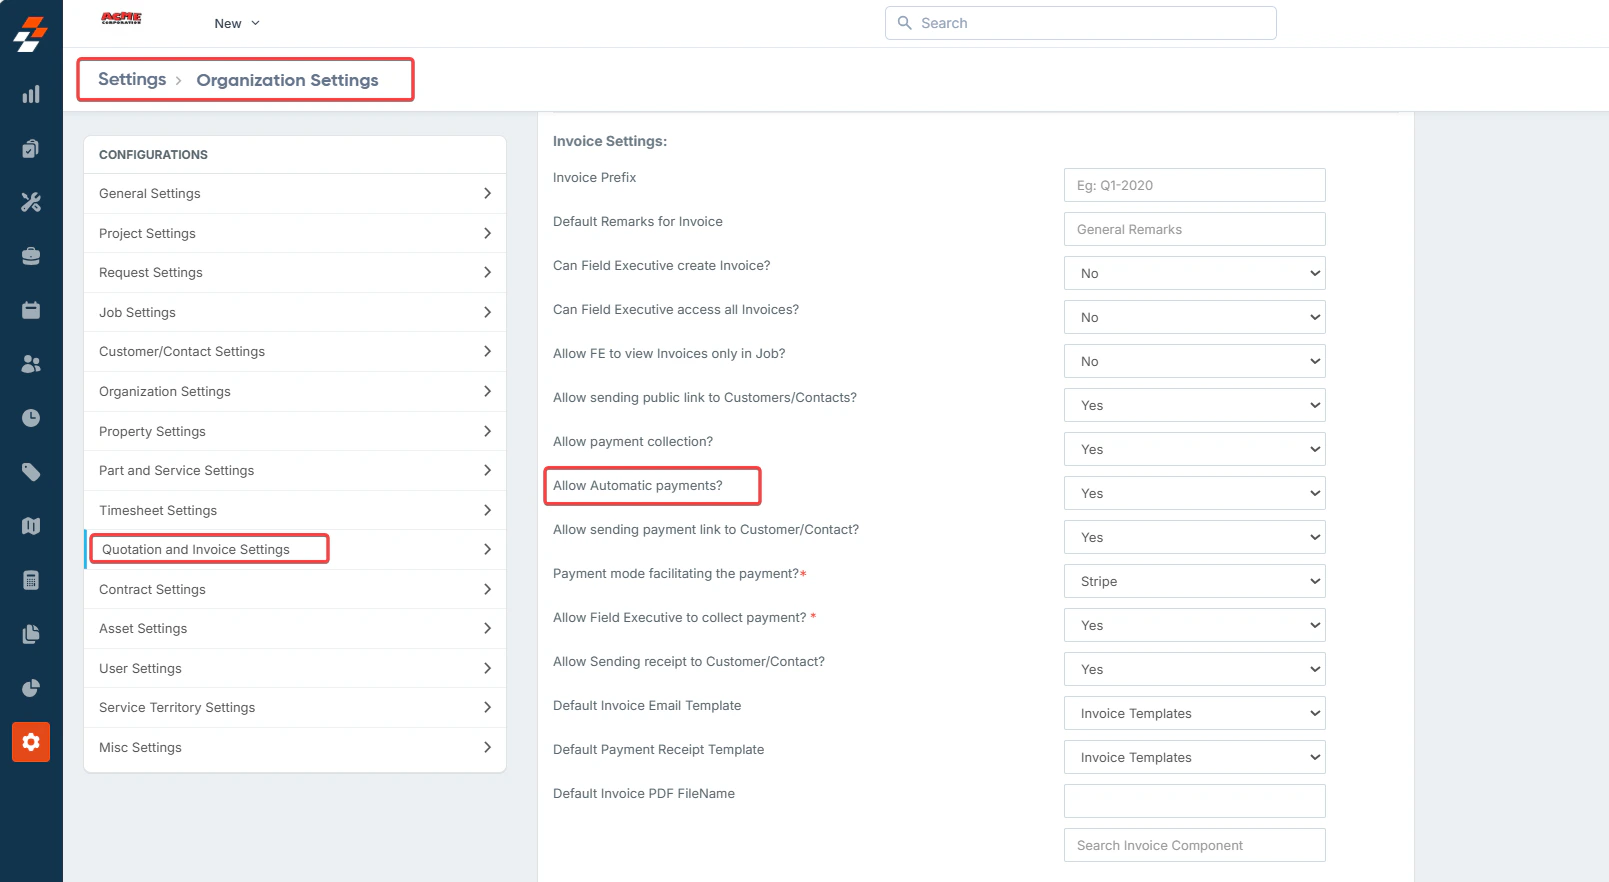Select Part and Service Settings row
1609x882 pixels.
click(x=295, y=470)
